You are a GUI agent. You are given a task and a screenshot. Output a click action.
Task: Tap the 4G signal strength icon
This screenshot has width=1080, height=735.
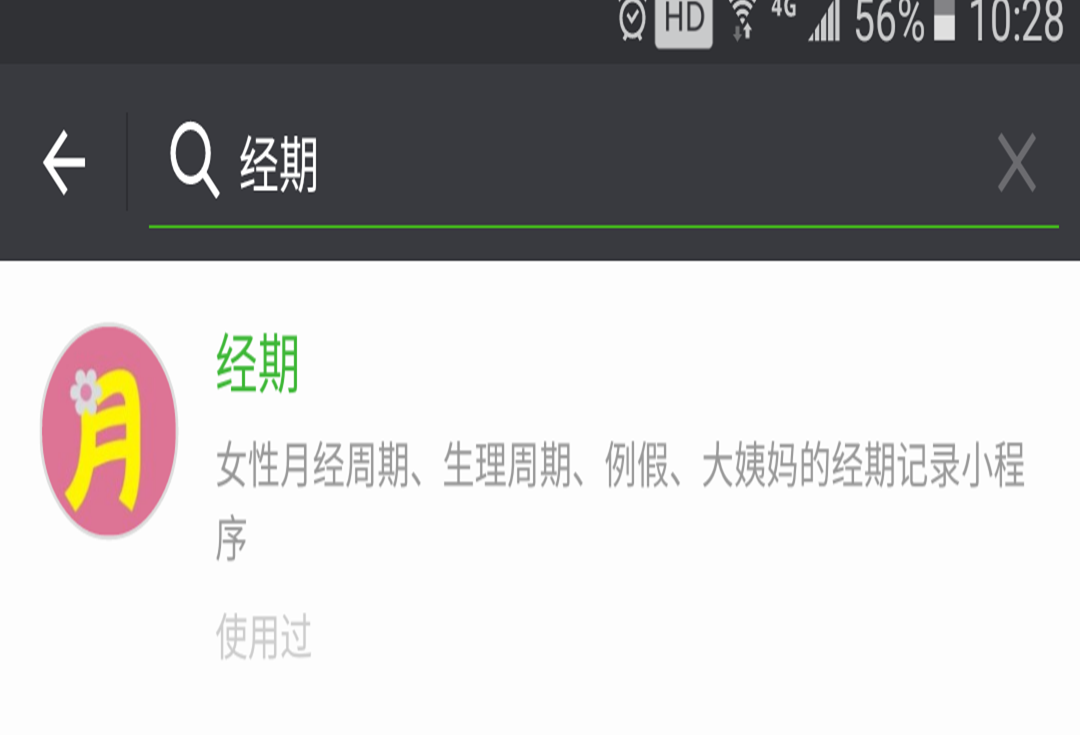pos(806,19)
